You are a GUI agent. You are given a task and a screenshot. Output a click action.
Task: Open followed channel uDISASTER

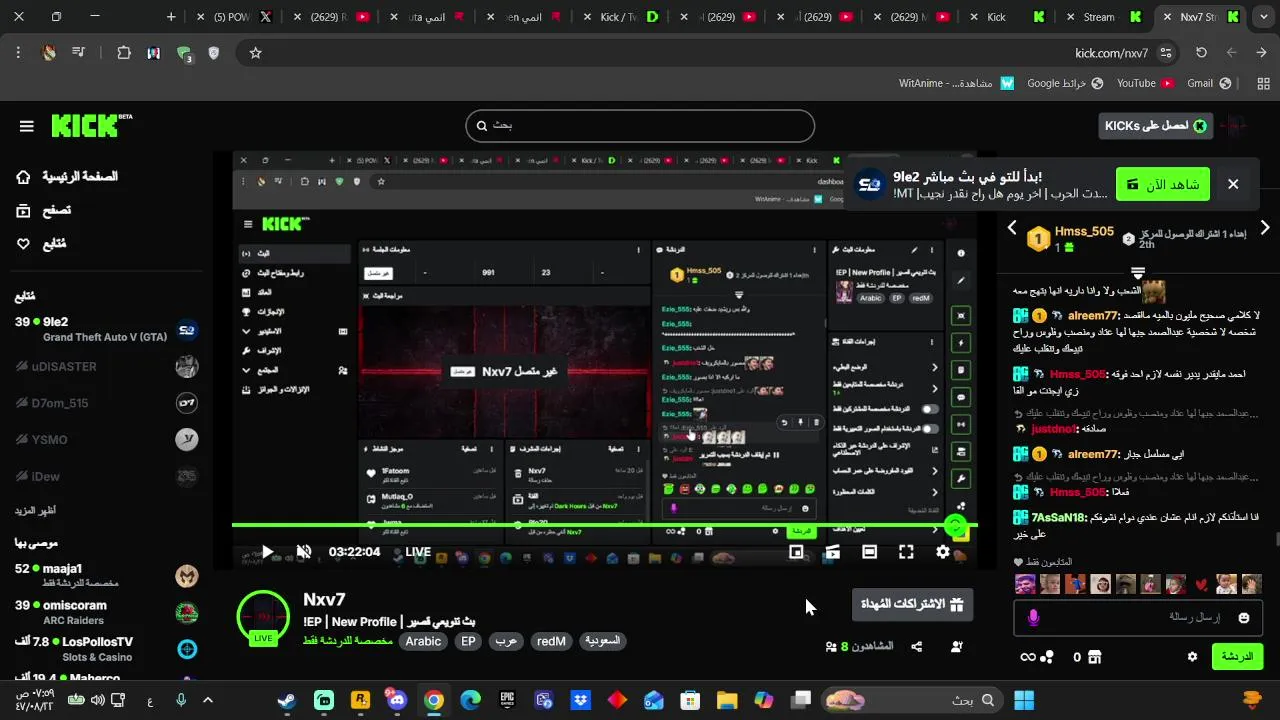click(106, 366)
